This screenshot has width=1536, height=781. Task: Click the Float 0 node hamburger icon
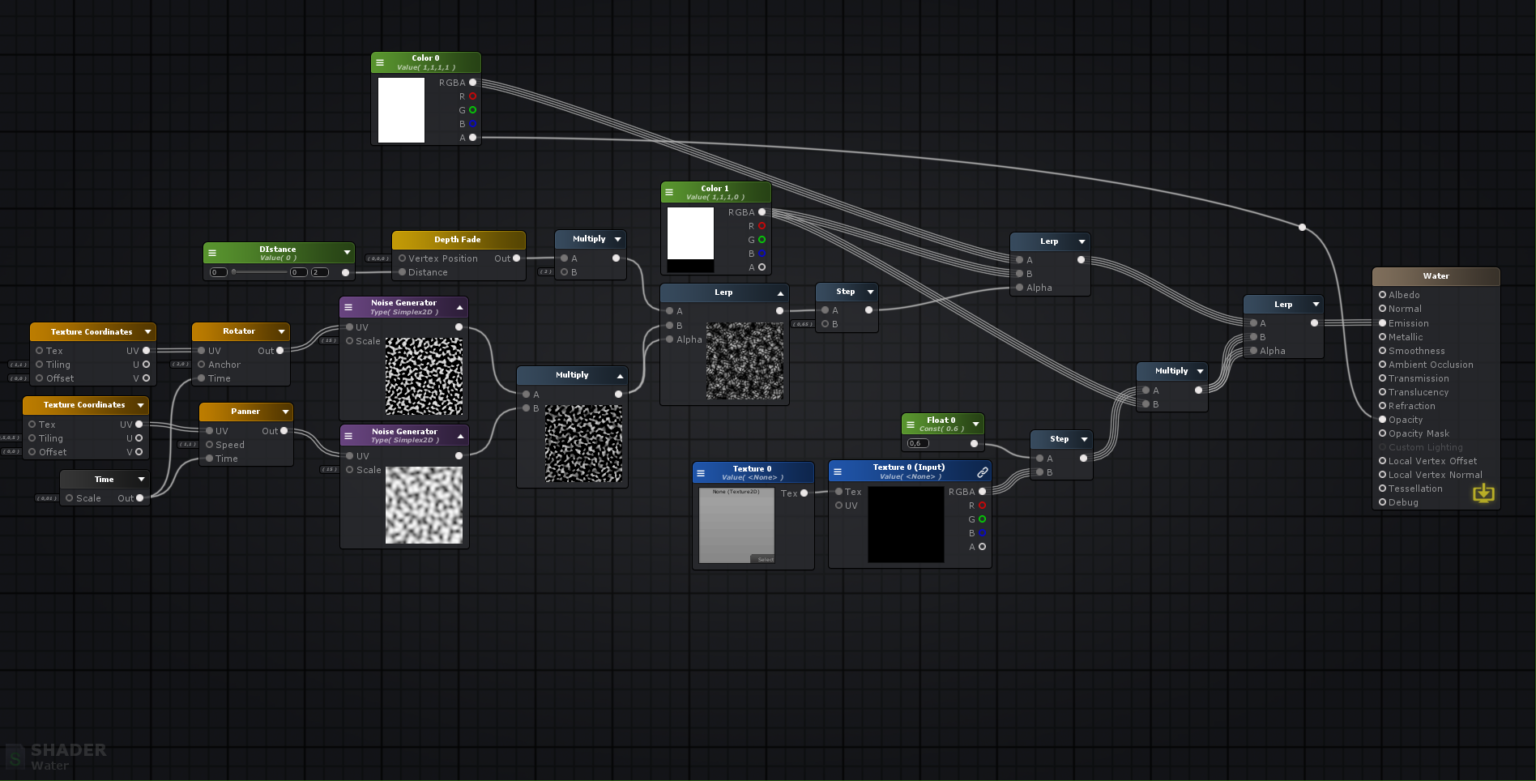tap(910, 424)
